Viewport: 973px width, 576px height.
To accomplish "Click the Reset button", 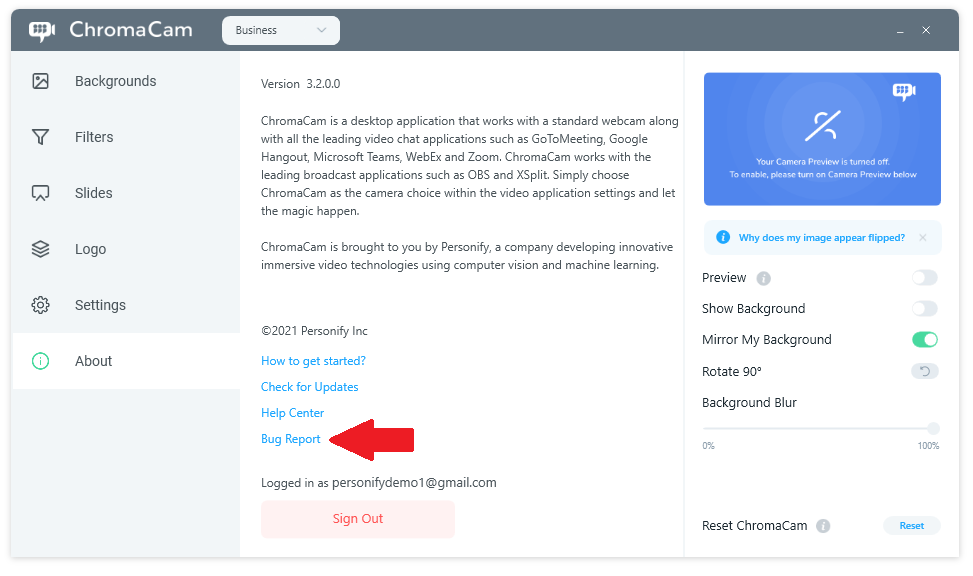I will [x=911, y=526].
